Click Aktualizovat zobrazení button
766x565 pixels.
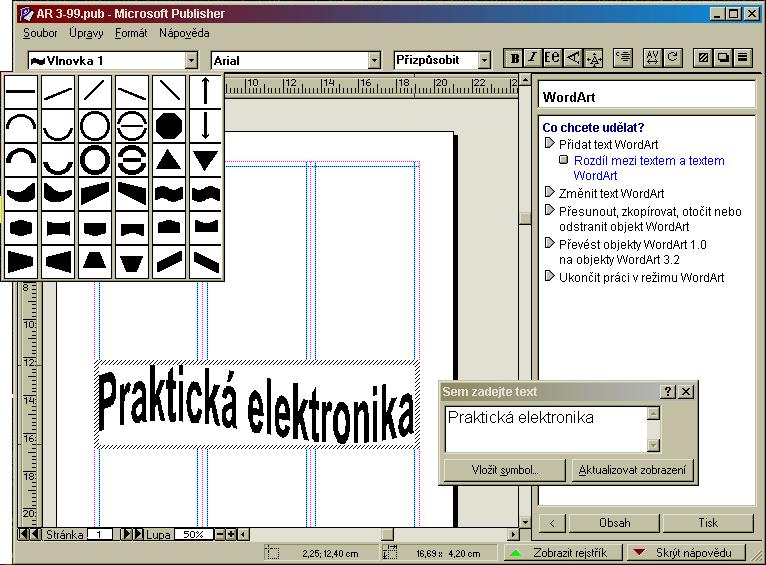coord(632,470)
